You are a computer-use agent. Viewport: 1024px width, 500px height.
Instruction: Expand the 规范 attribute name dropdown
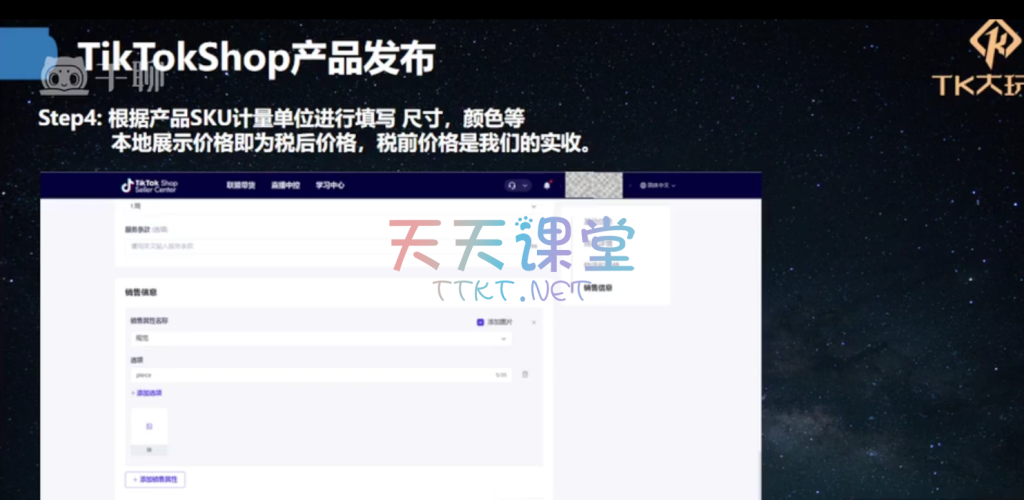coord(318,339)
